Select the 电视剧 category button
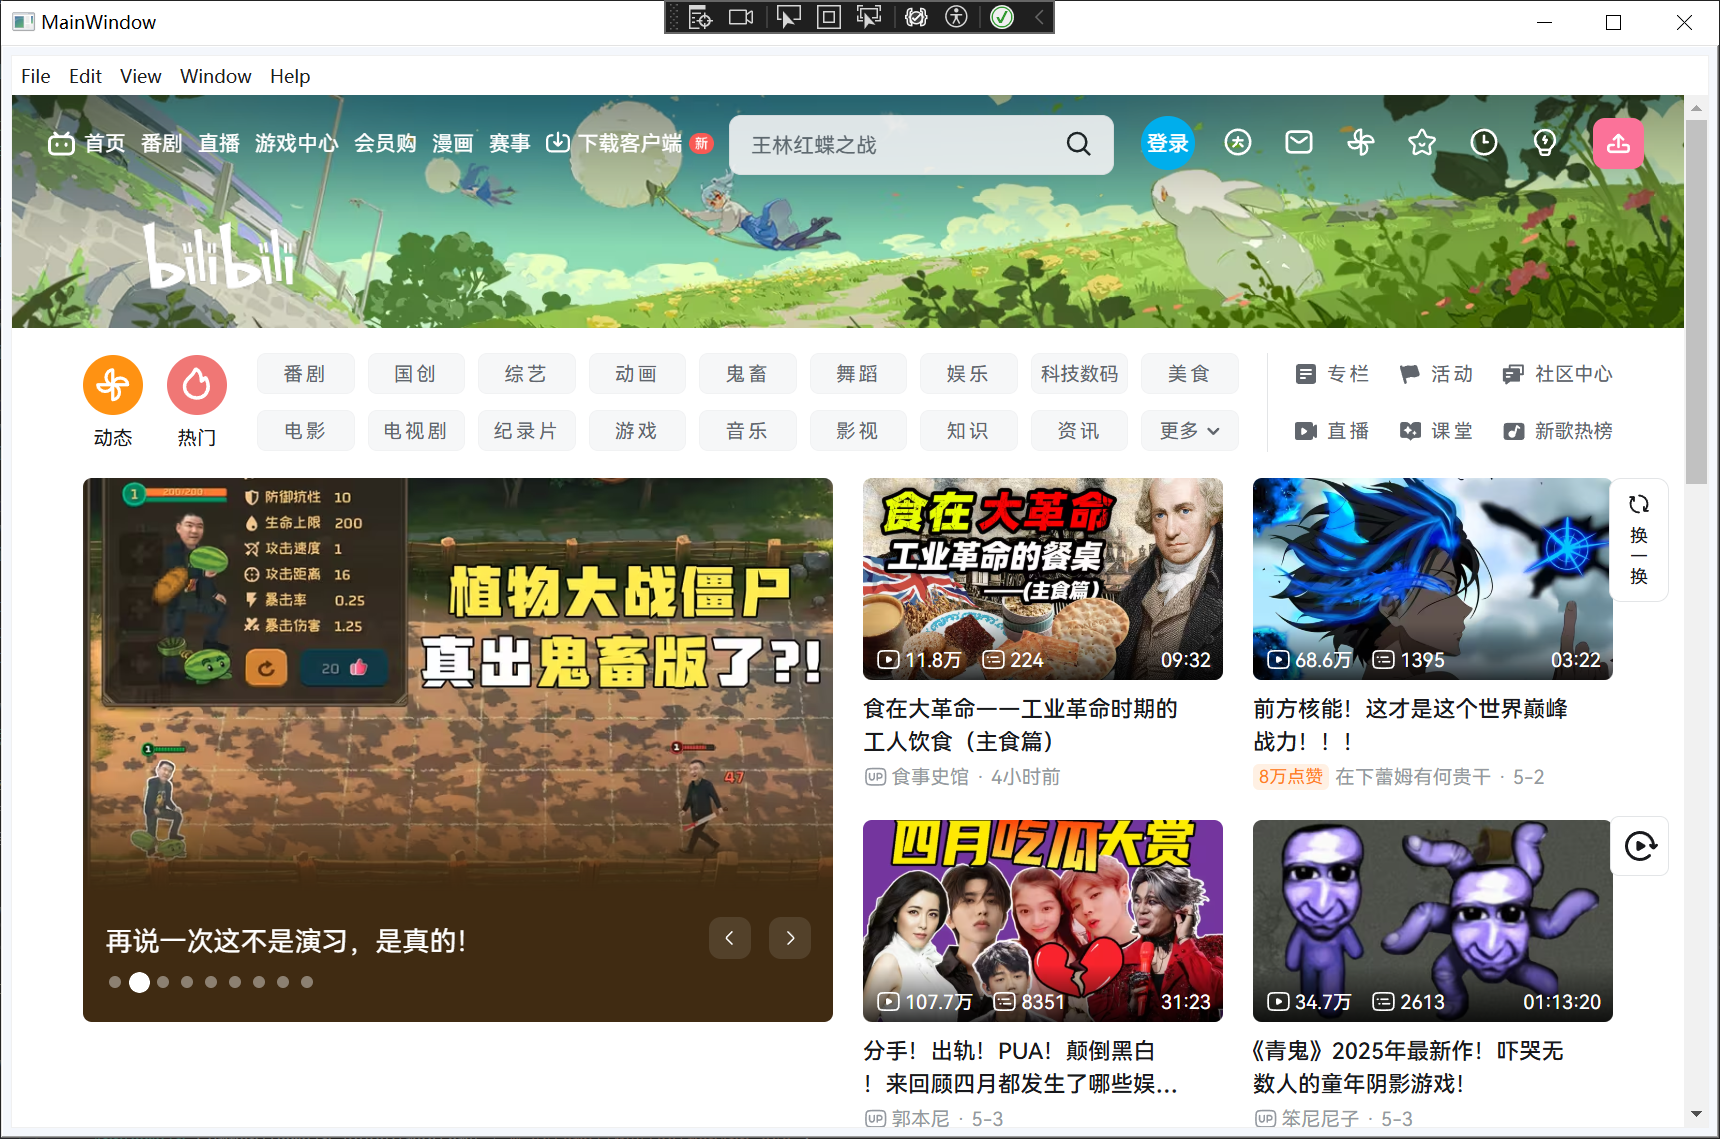The width and height of the screenshot is (1720, 1139). click(416, 431)
